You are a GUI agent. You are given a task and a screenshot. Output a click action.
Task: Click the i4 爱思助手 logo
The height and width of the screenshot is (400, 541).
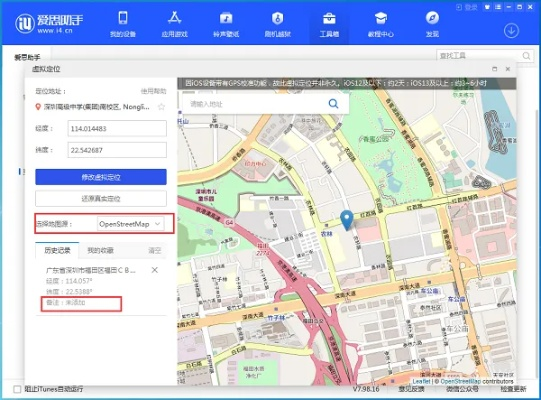tap(49, 23)
